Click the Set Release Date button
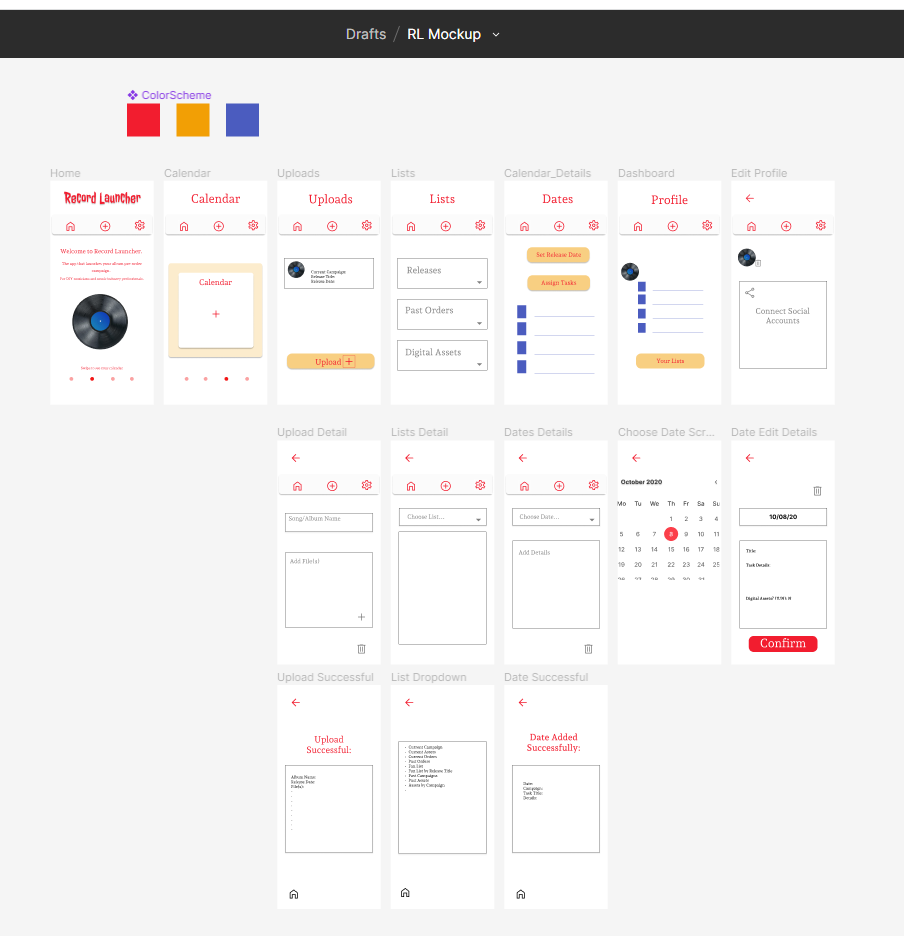The width and height of the screenshot is (904, 936). 558,255
